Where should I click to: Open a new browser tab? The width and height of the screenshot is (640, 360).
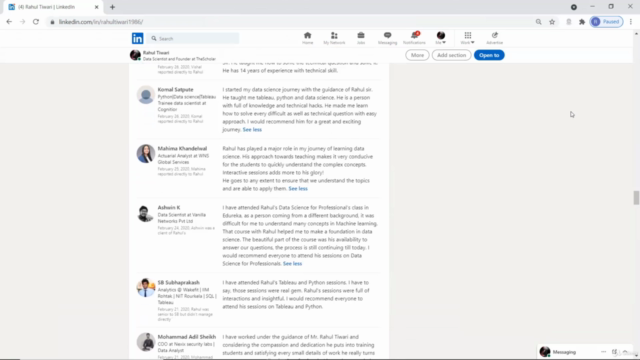[112, 7]
